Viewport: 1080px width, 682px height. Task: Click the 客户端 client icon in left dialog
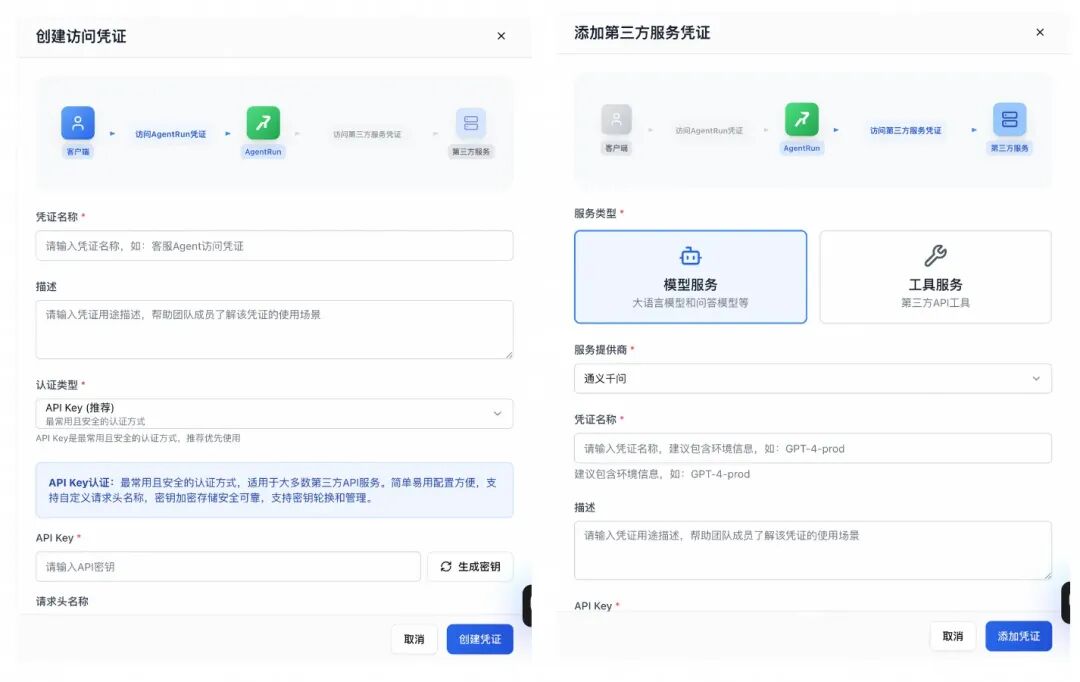78,122
